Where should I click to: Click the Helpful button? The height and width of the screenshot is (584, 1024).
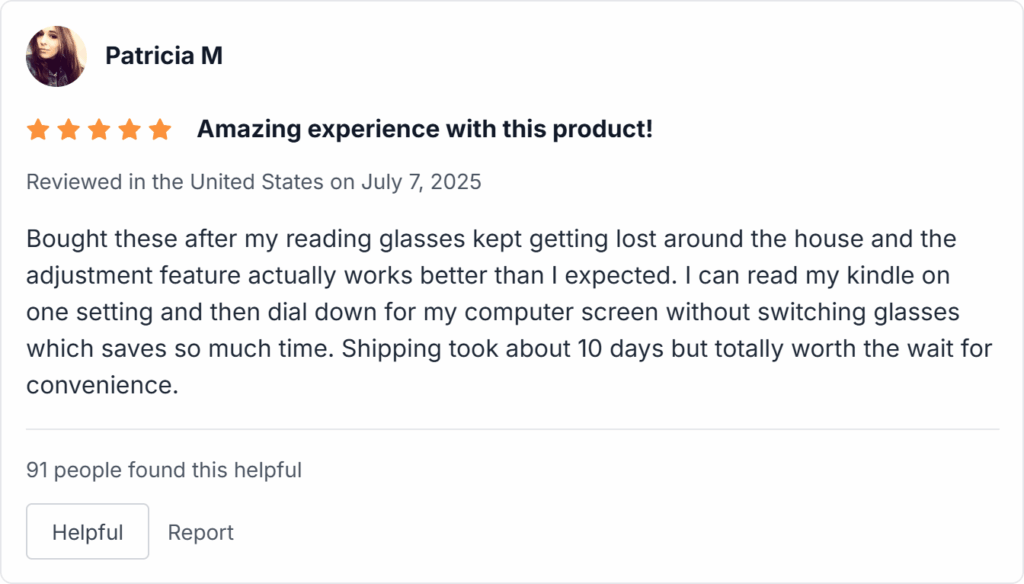pyautogui.click(x=87, y=531)
